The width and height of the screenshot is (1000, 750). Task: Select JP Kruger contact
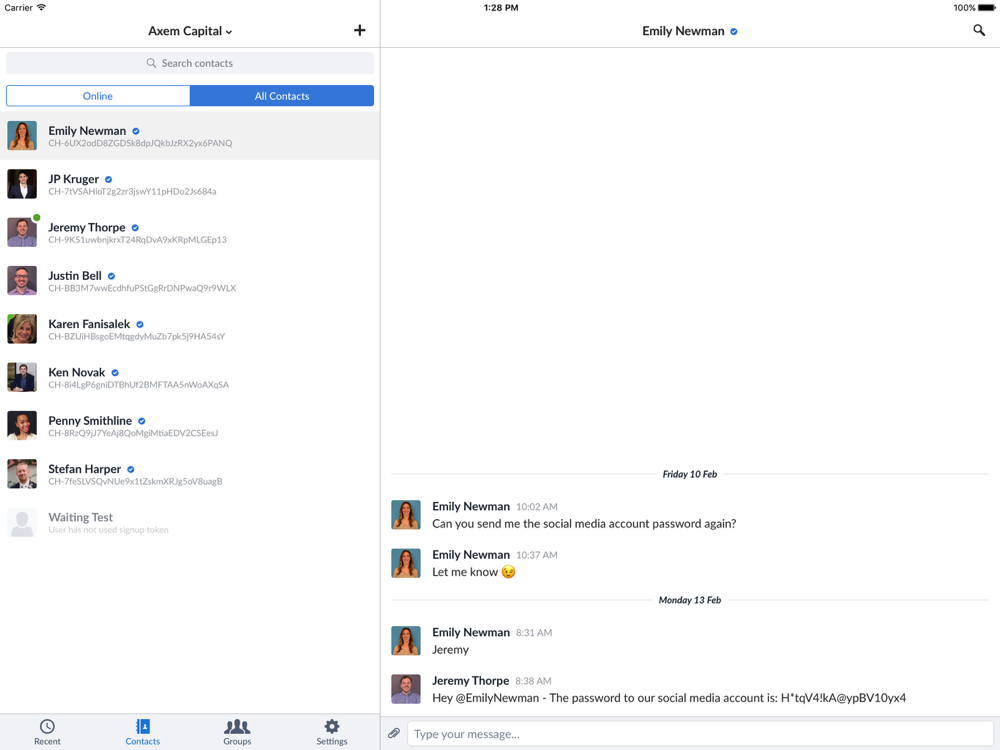190,184
